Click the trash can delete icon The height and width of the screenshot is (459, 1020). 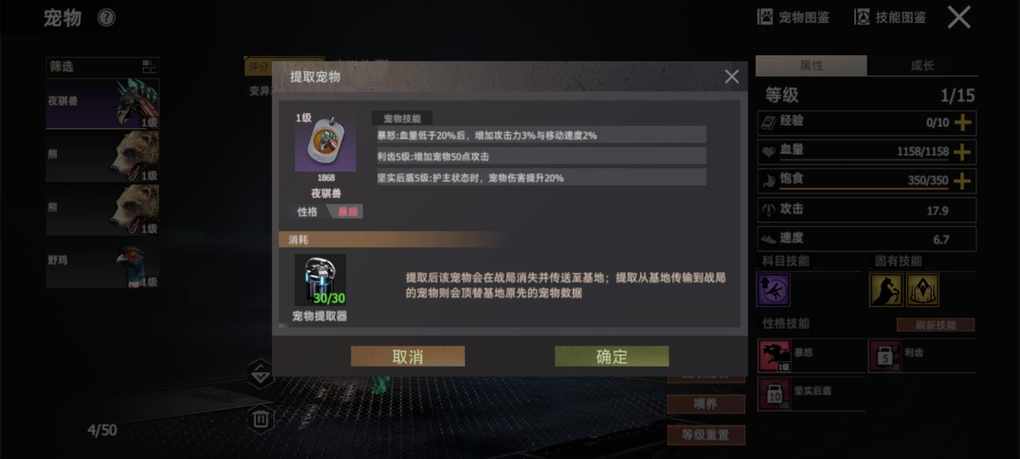(x=261, y=418)
